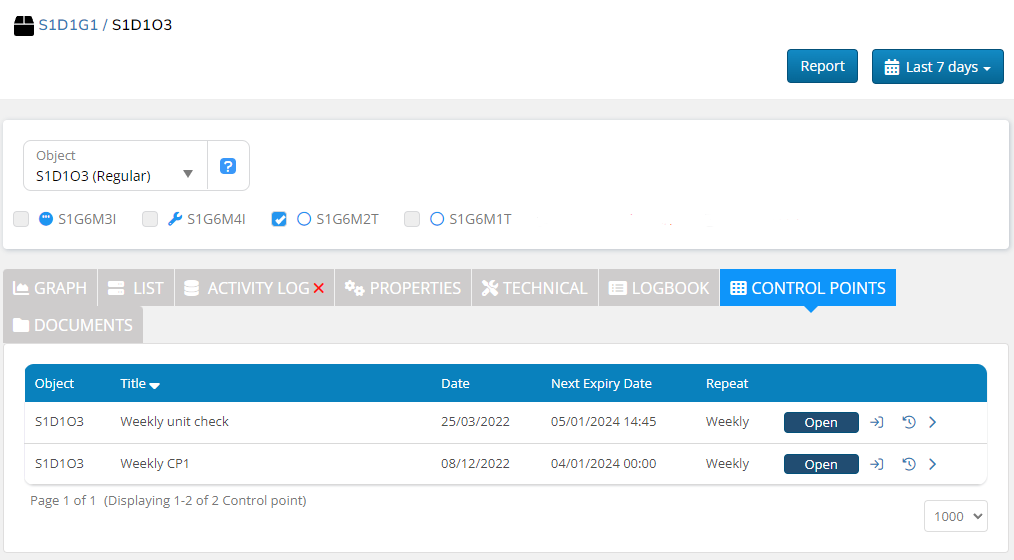Click sign-in arrow icon for Weekly CP1
The image size is (1014, 560).
click(x=877, y=464)
